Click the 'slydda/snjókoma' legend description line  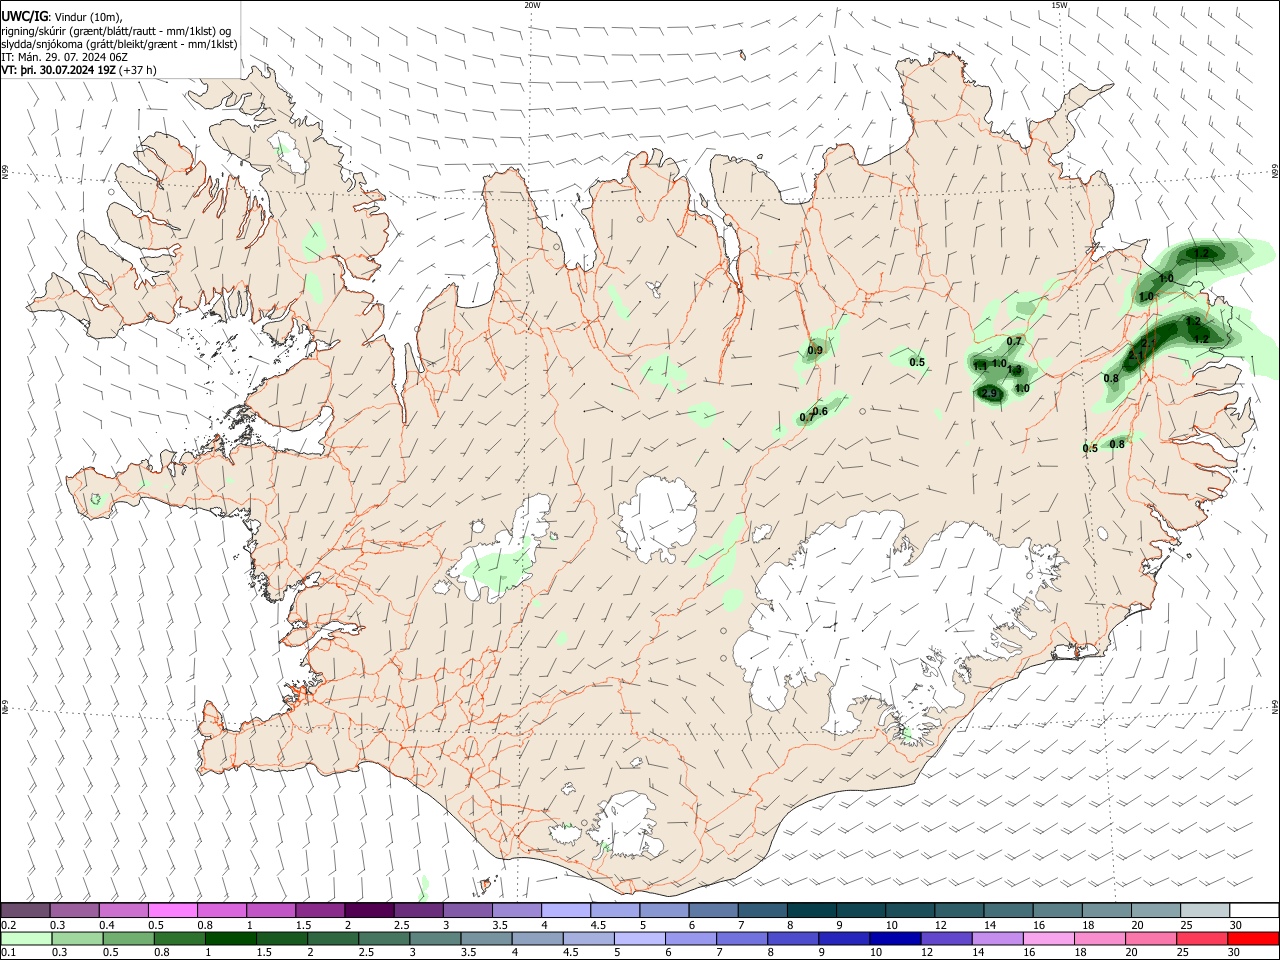click(119, 44)
